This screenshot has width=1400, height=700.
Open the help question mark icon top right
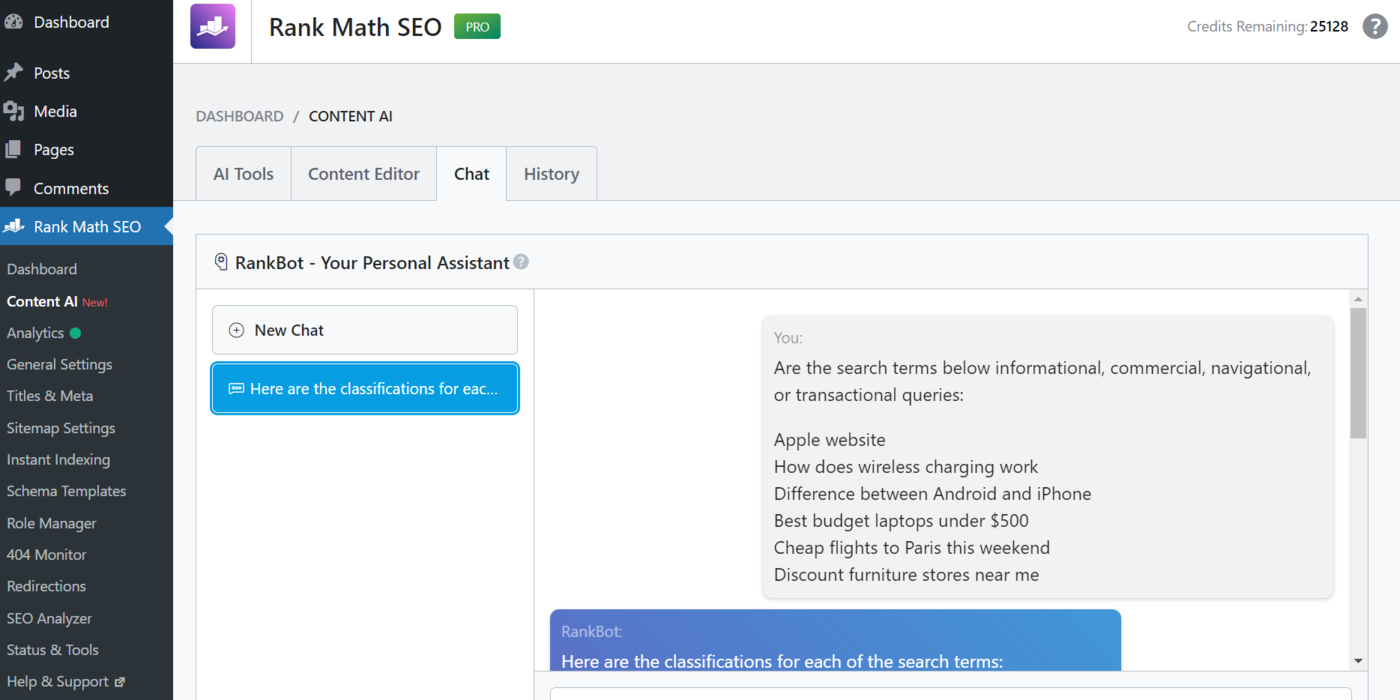pyautogui.click(x=1374, y=26)
